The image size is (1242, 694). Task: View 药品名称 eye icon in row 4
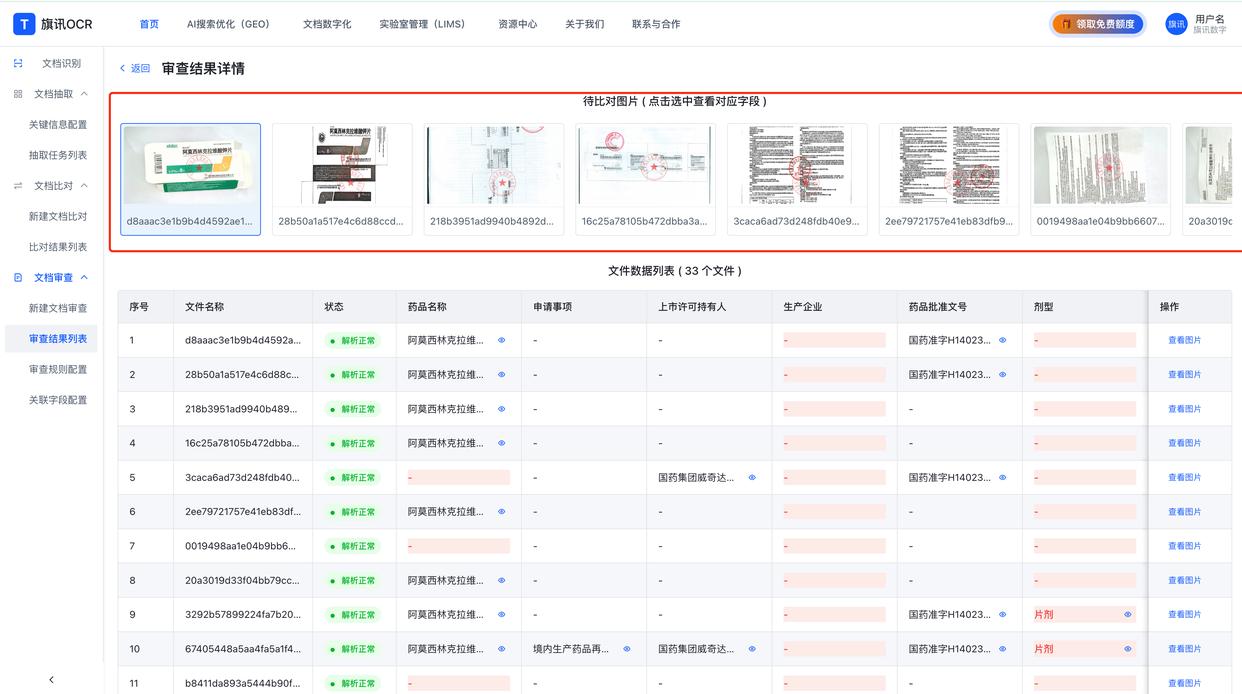tap(501, 443)
